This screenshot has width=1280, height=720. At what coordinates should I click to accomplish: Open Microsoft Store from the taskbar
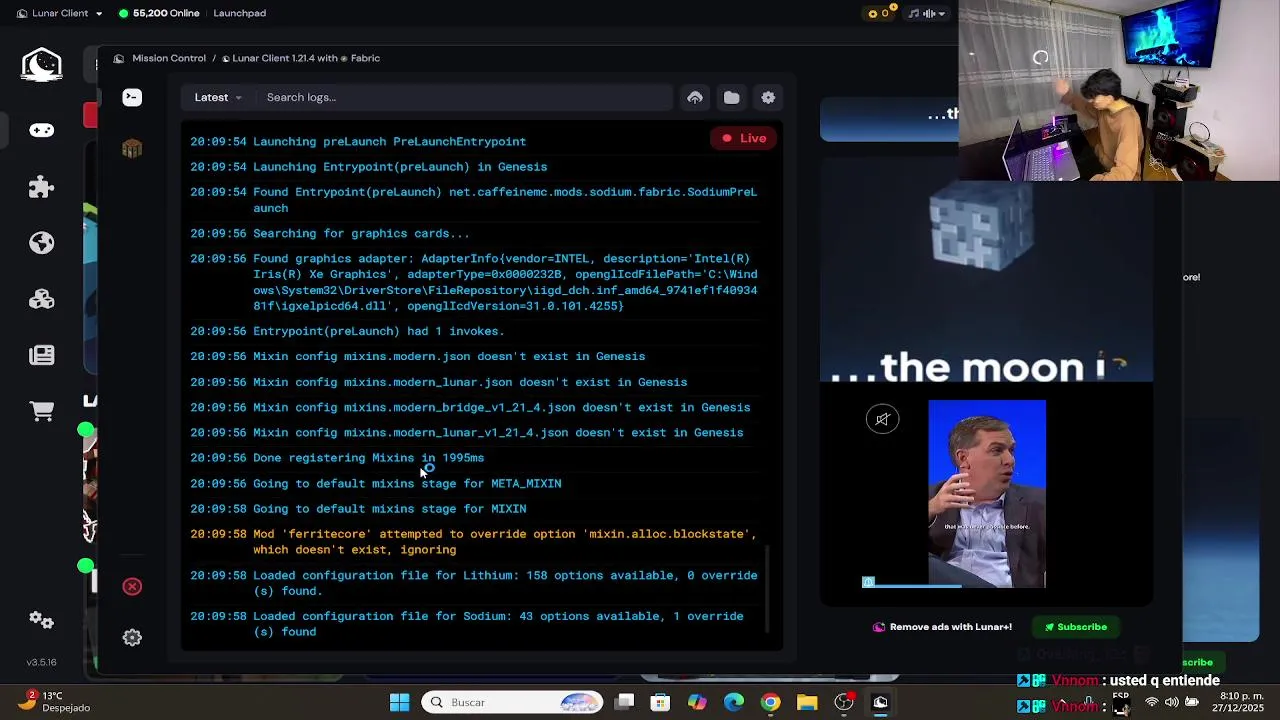[x=660, y=702]
